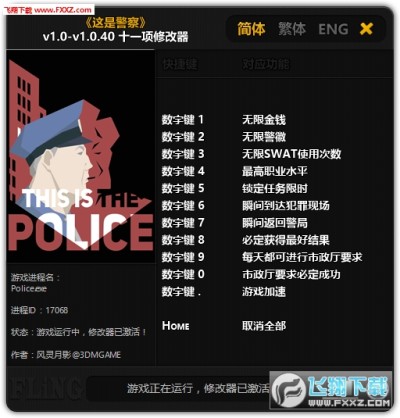
Task: Toggle 无限金钱 cheat option
Action: point(264,120)
